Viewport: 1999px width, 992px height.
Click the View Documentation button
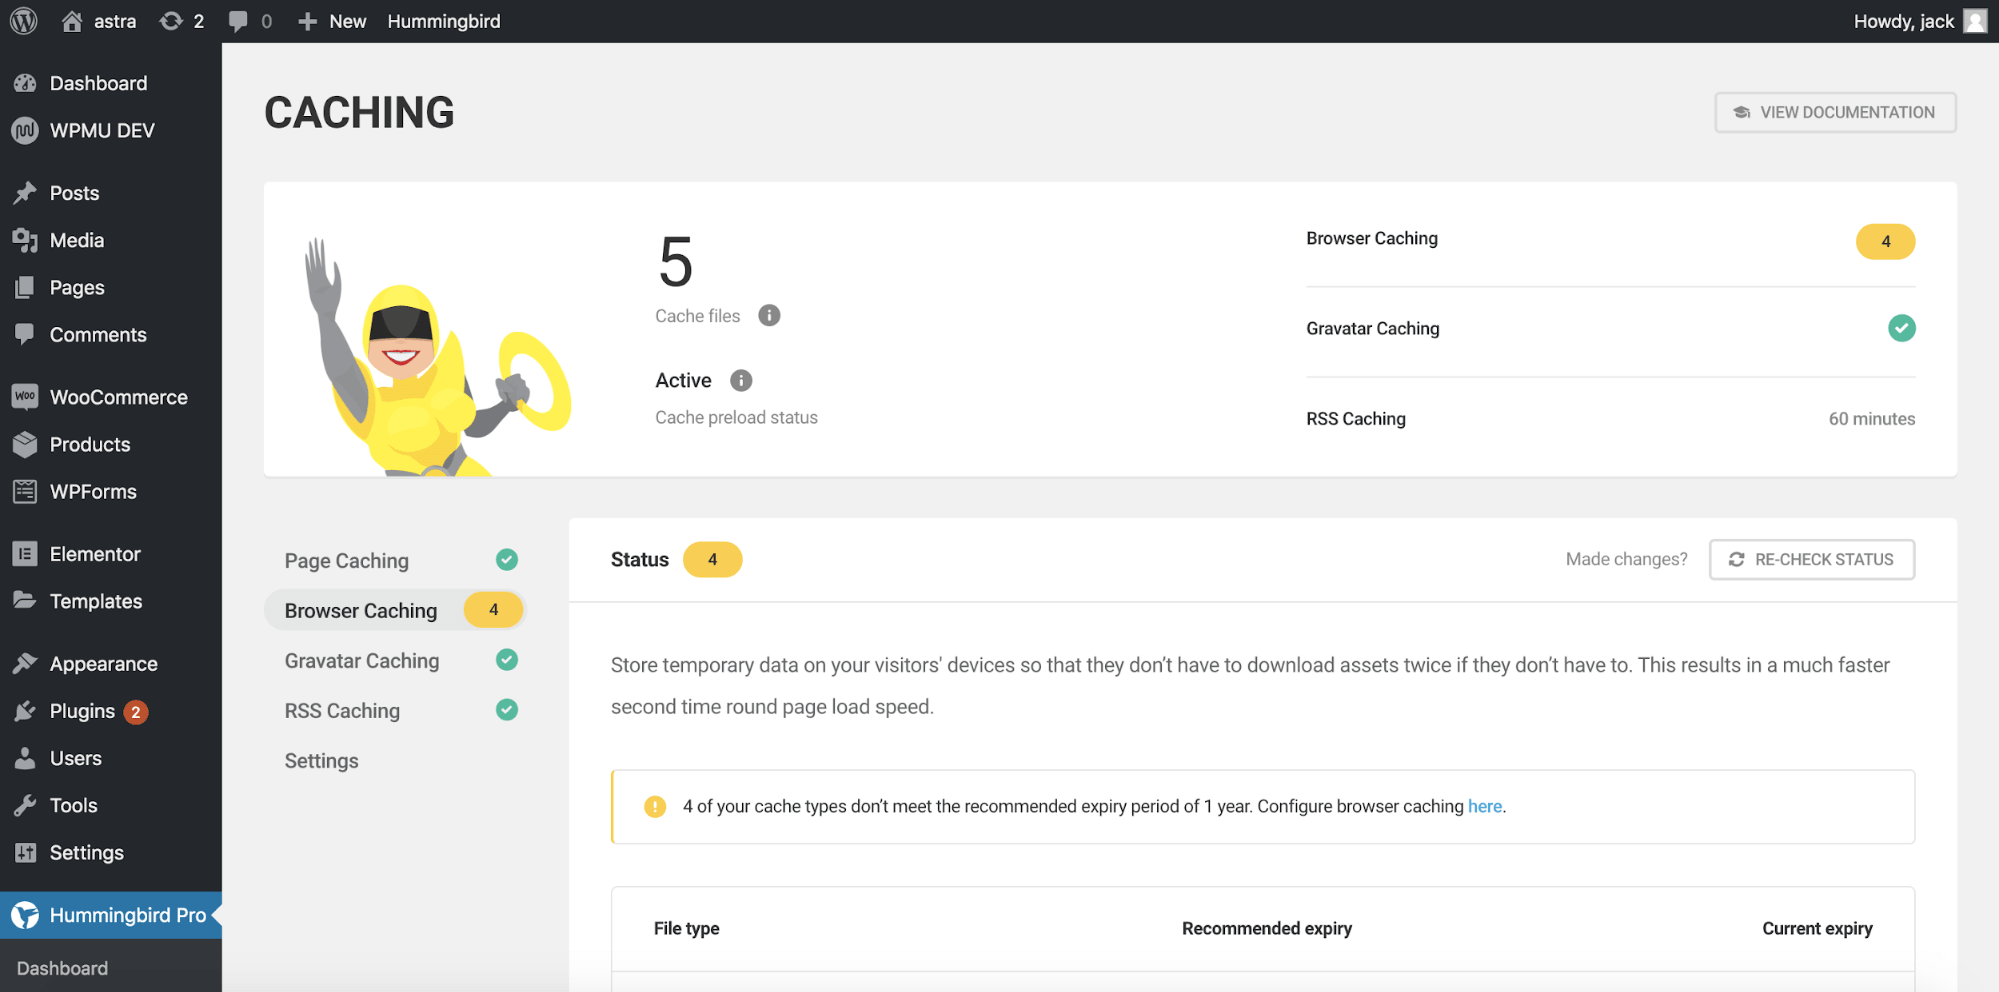click(x=1835, y=112)
